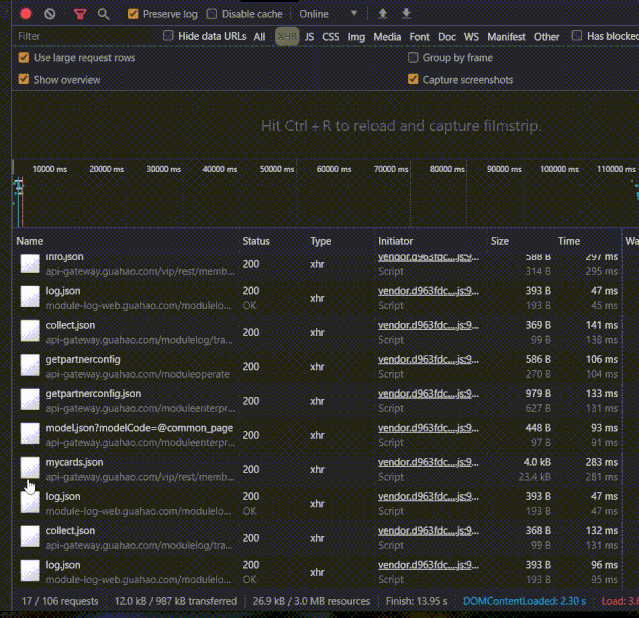Select model.json?modelCode=@common_page request
This screenshot has width=639, height=618.
(318, 435)
